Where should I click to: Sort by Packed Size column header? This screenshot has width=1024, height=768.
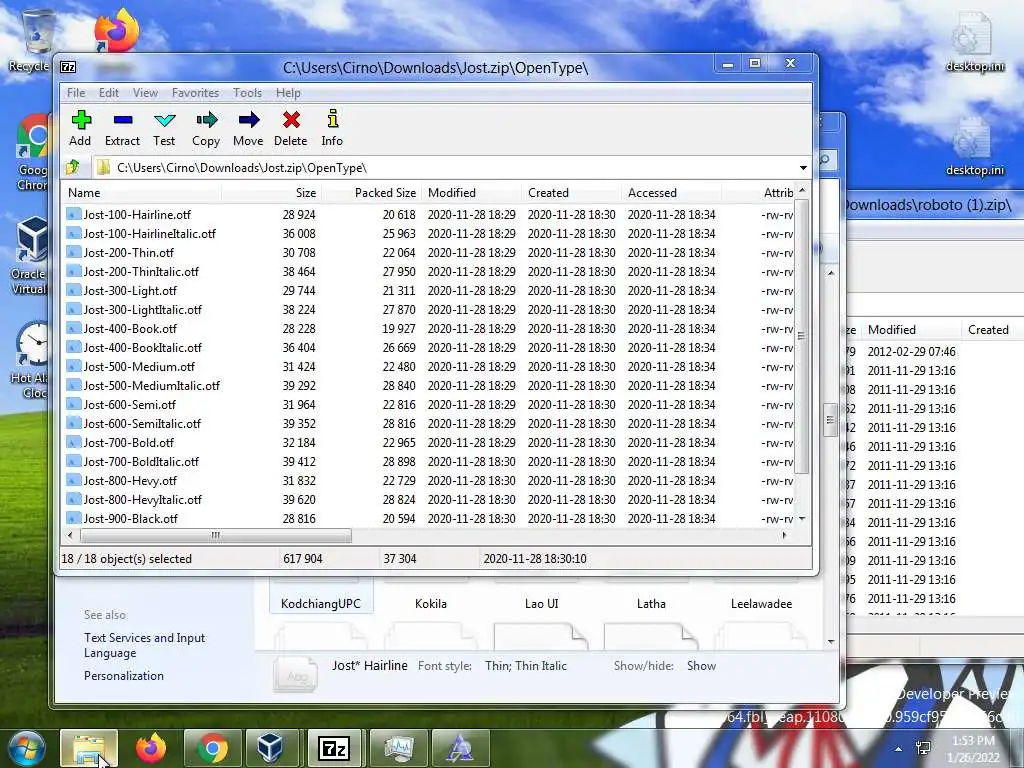[371, 193]
